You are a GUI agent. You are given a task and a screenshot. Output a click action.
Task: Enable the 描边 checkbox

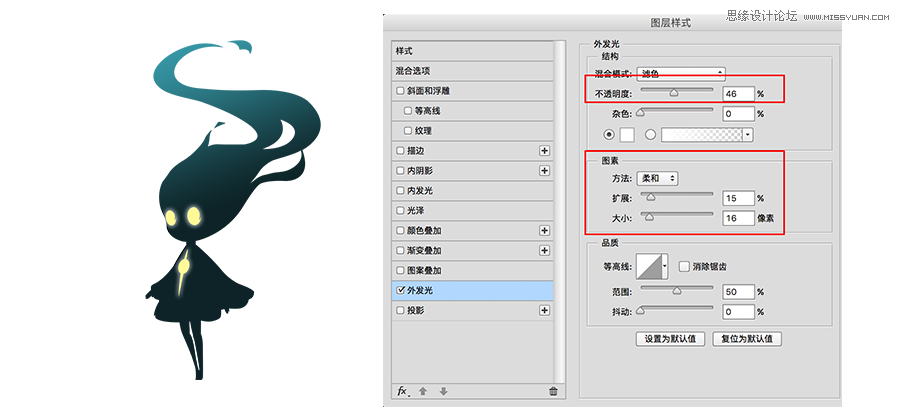(400, 151)
